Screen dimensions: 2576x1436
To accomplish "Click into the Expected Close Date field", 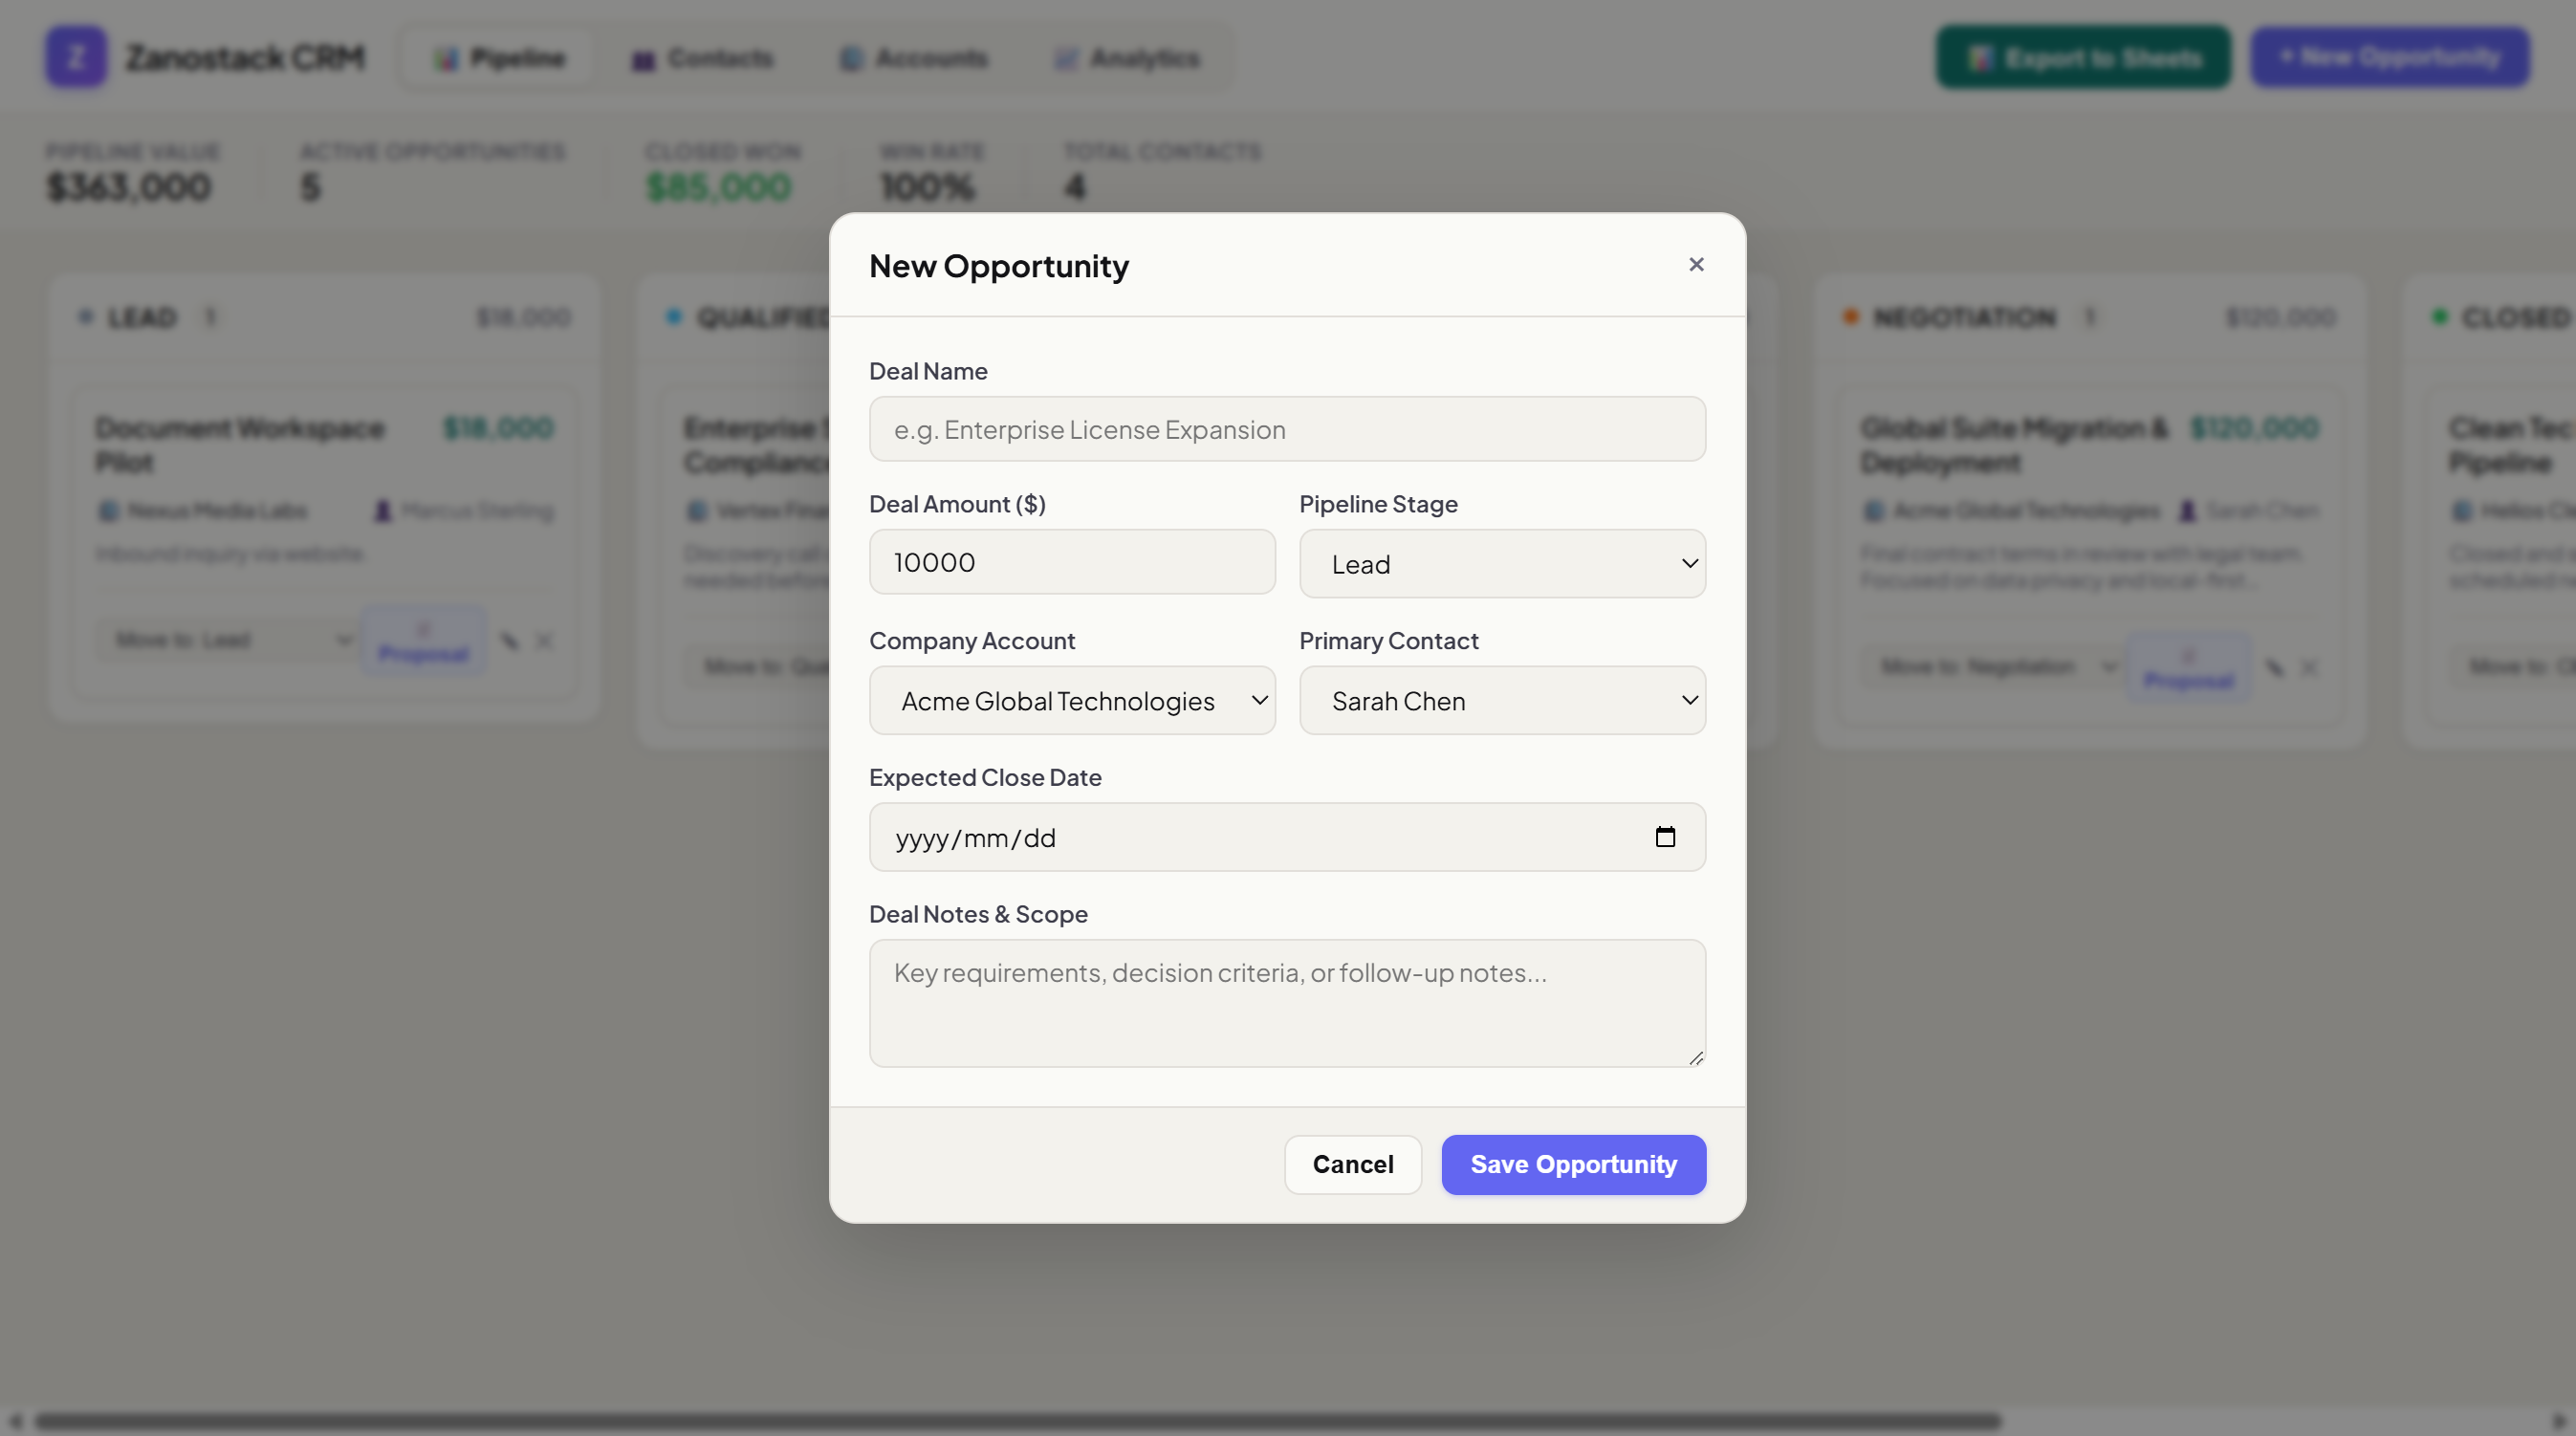I will coord(1288,837).
